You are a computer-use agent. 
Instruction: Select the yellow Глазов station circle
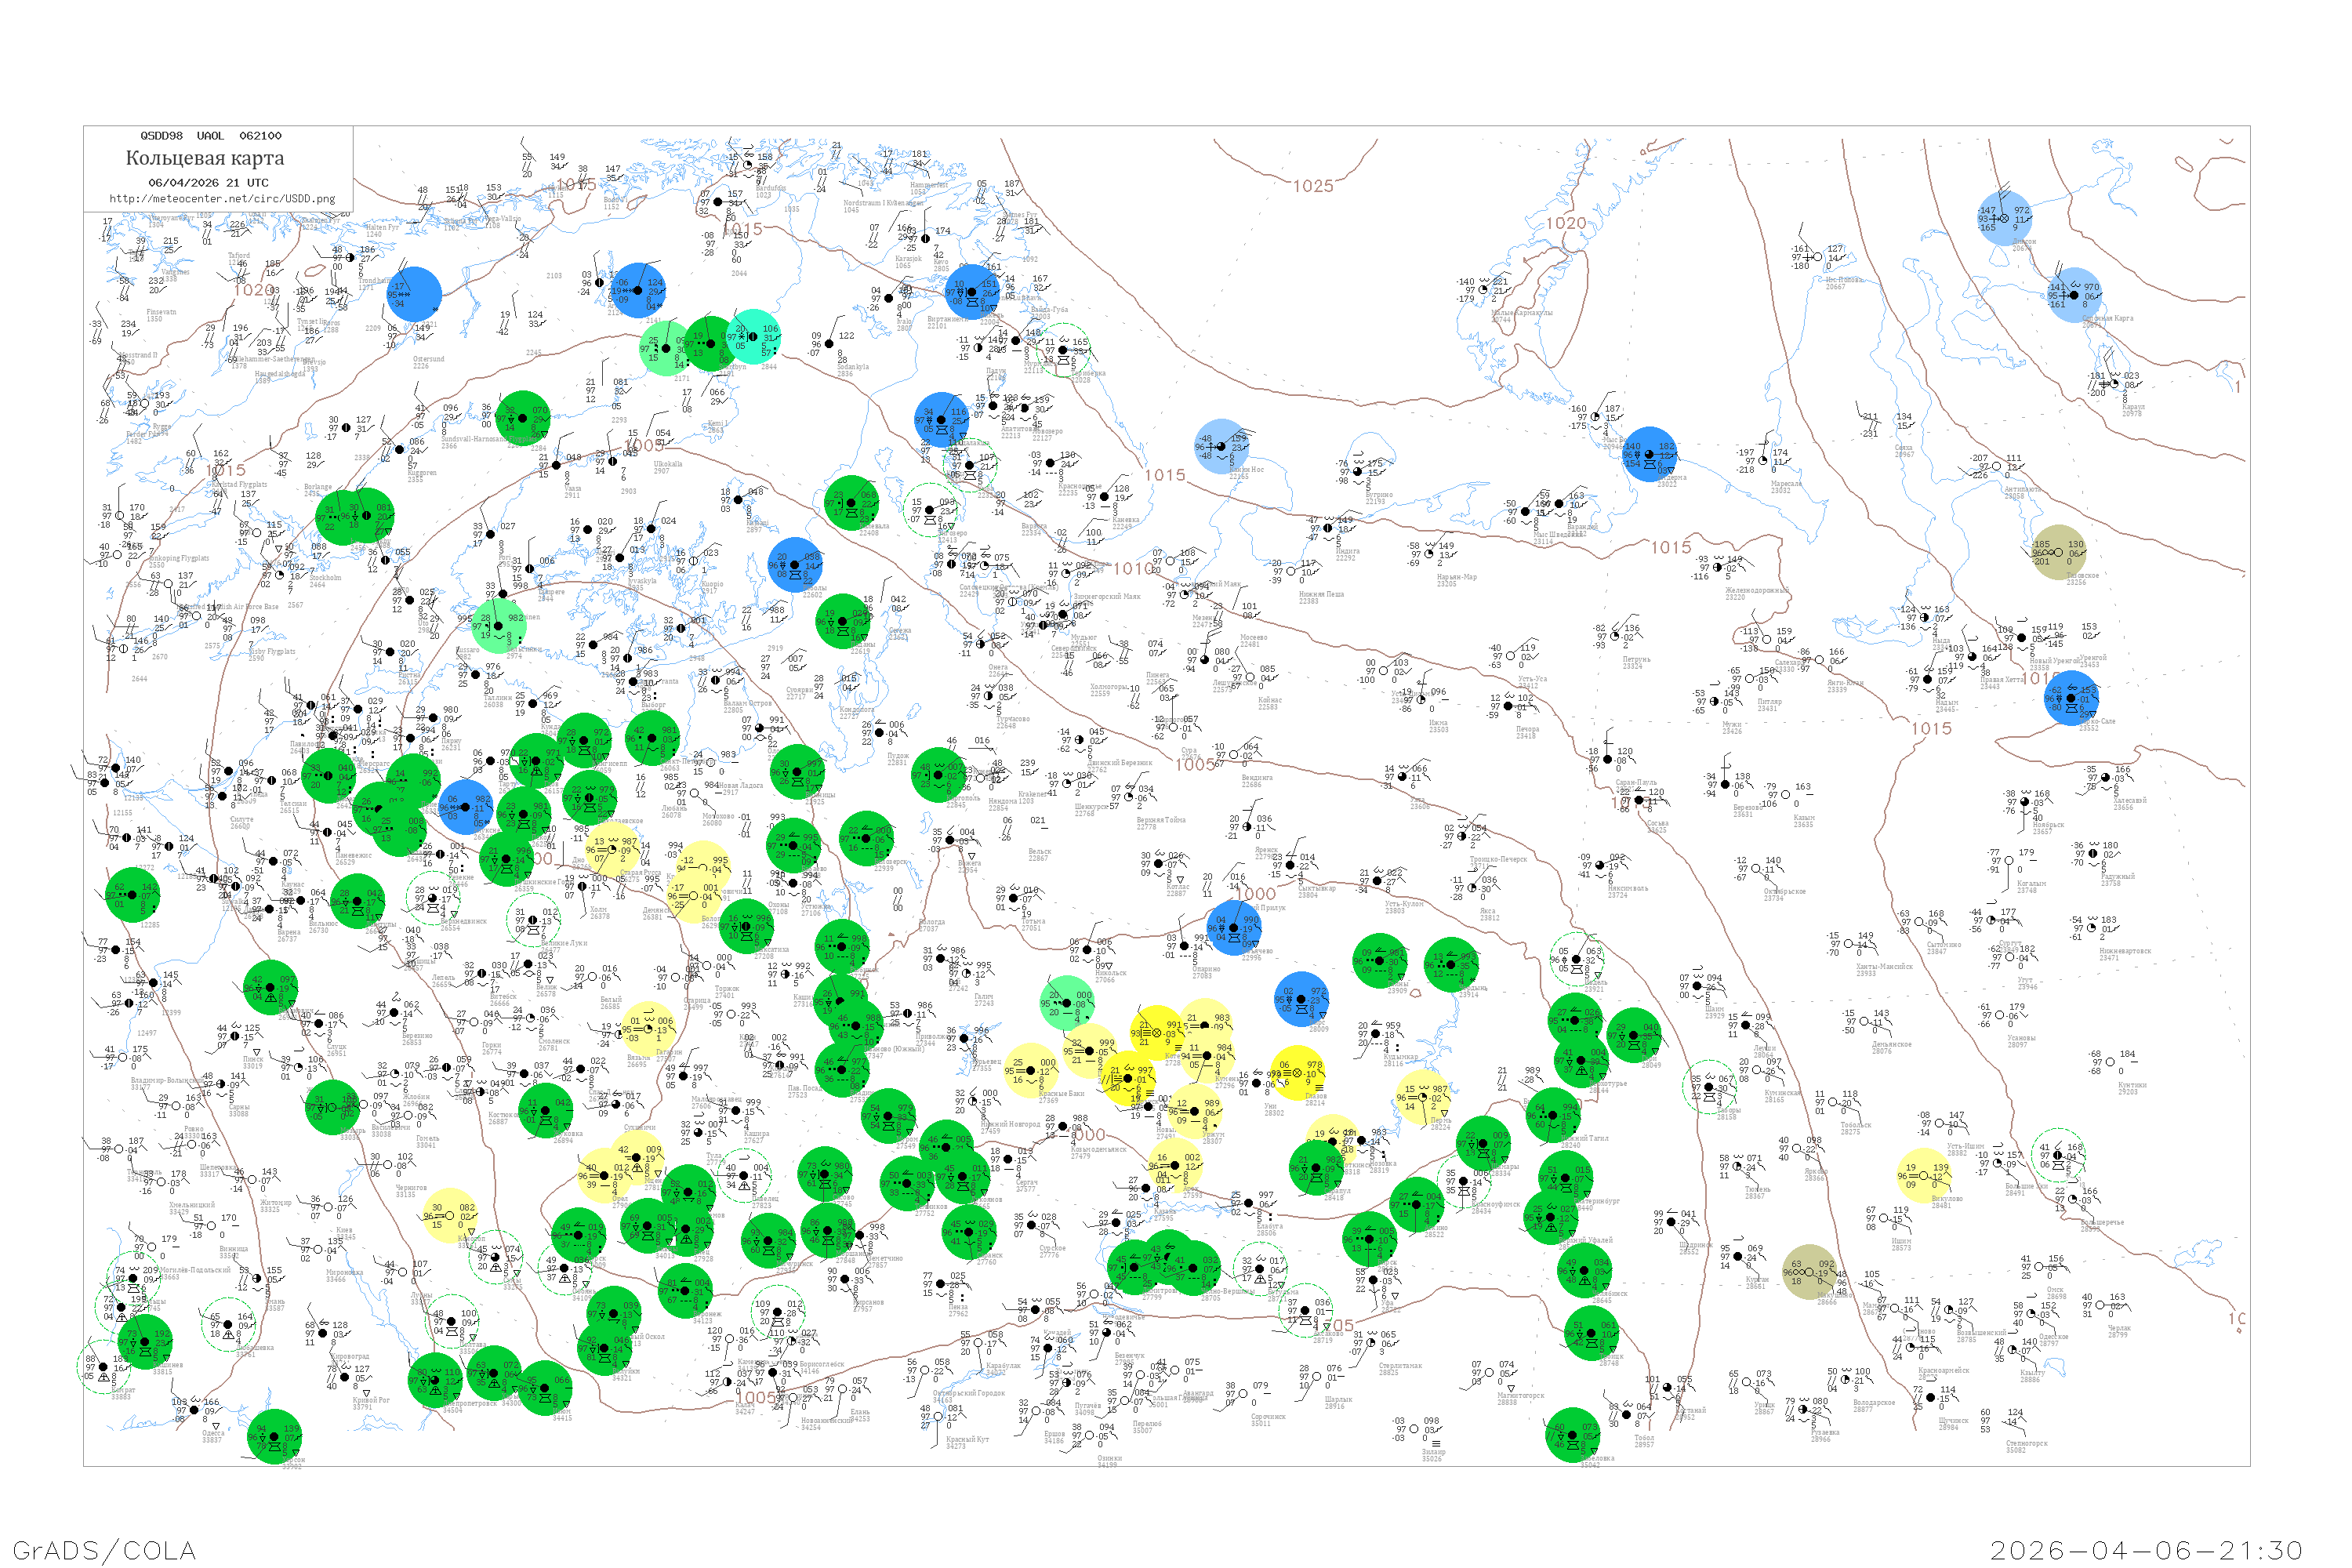1298,1073
